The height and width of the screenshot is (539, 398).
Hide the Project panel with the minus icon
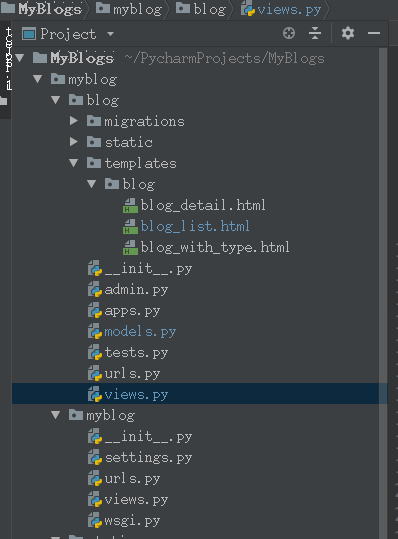374,33
